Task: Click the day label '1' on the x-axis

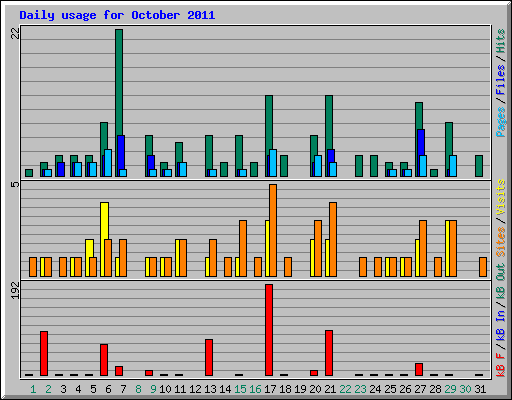Action: click(x=33, y=389)
